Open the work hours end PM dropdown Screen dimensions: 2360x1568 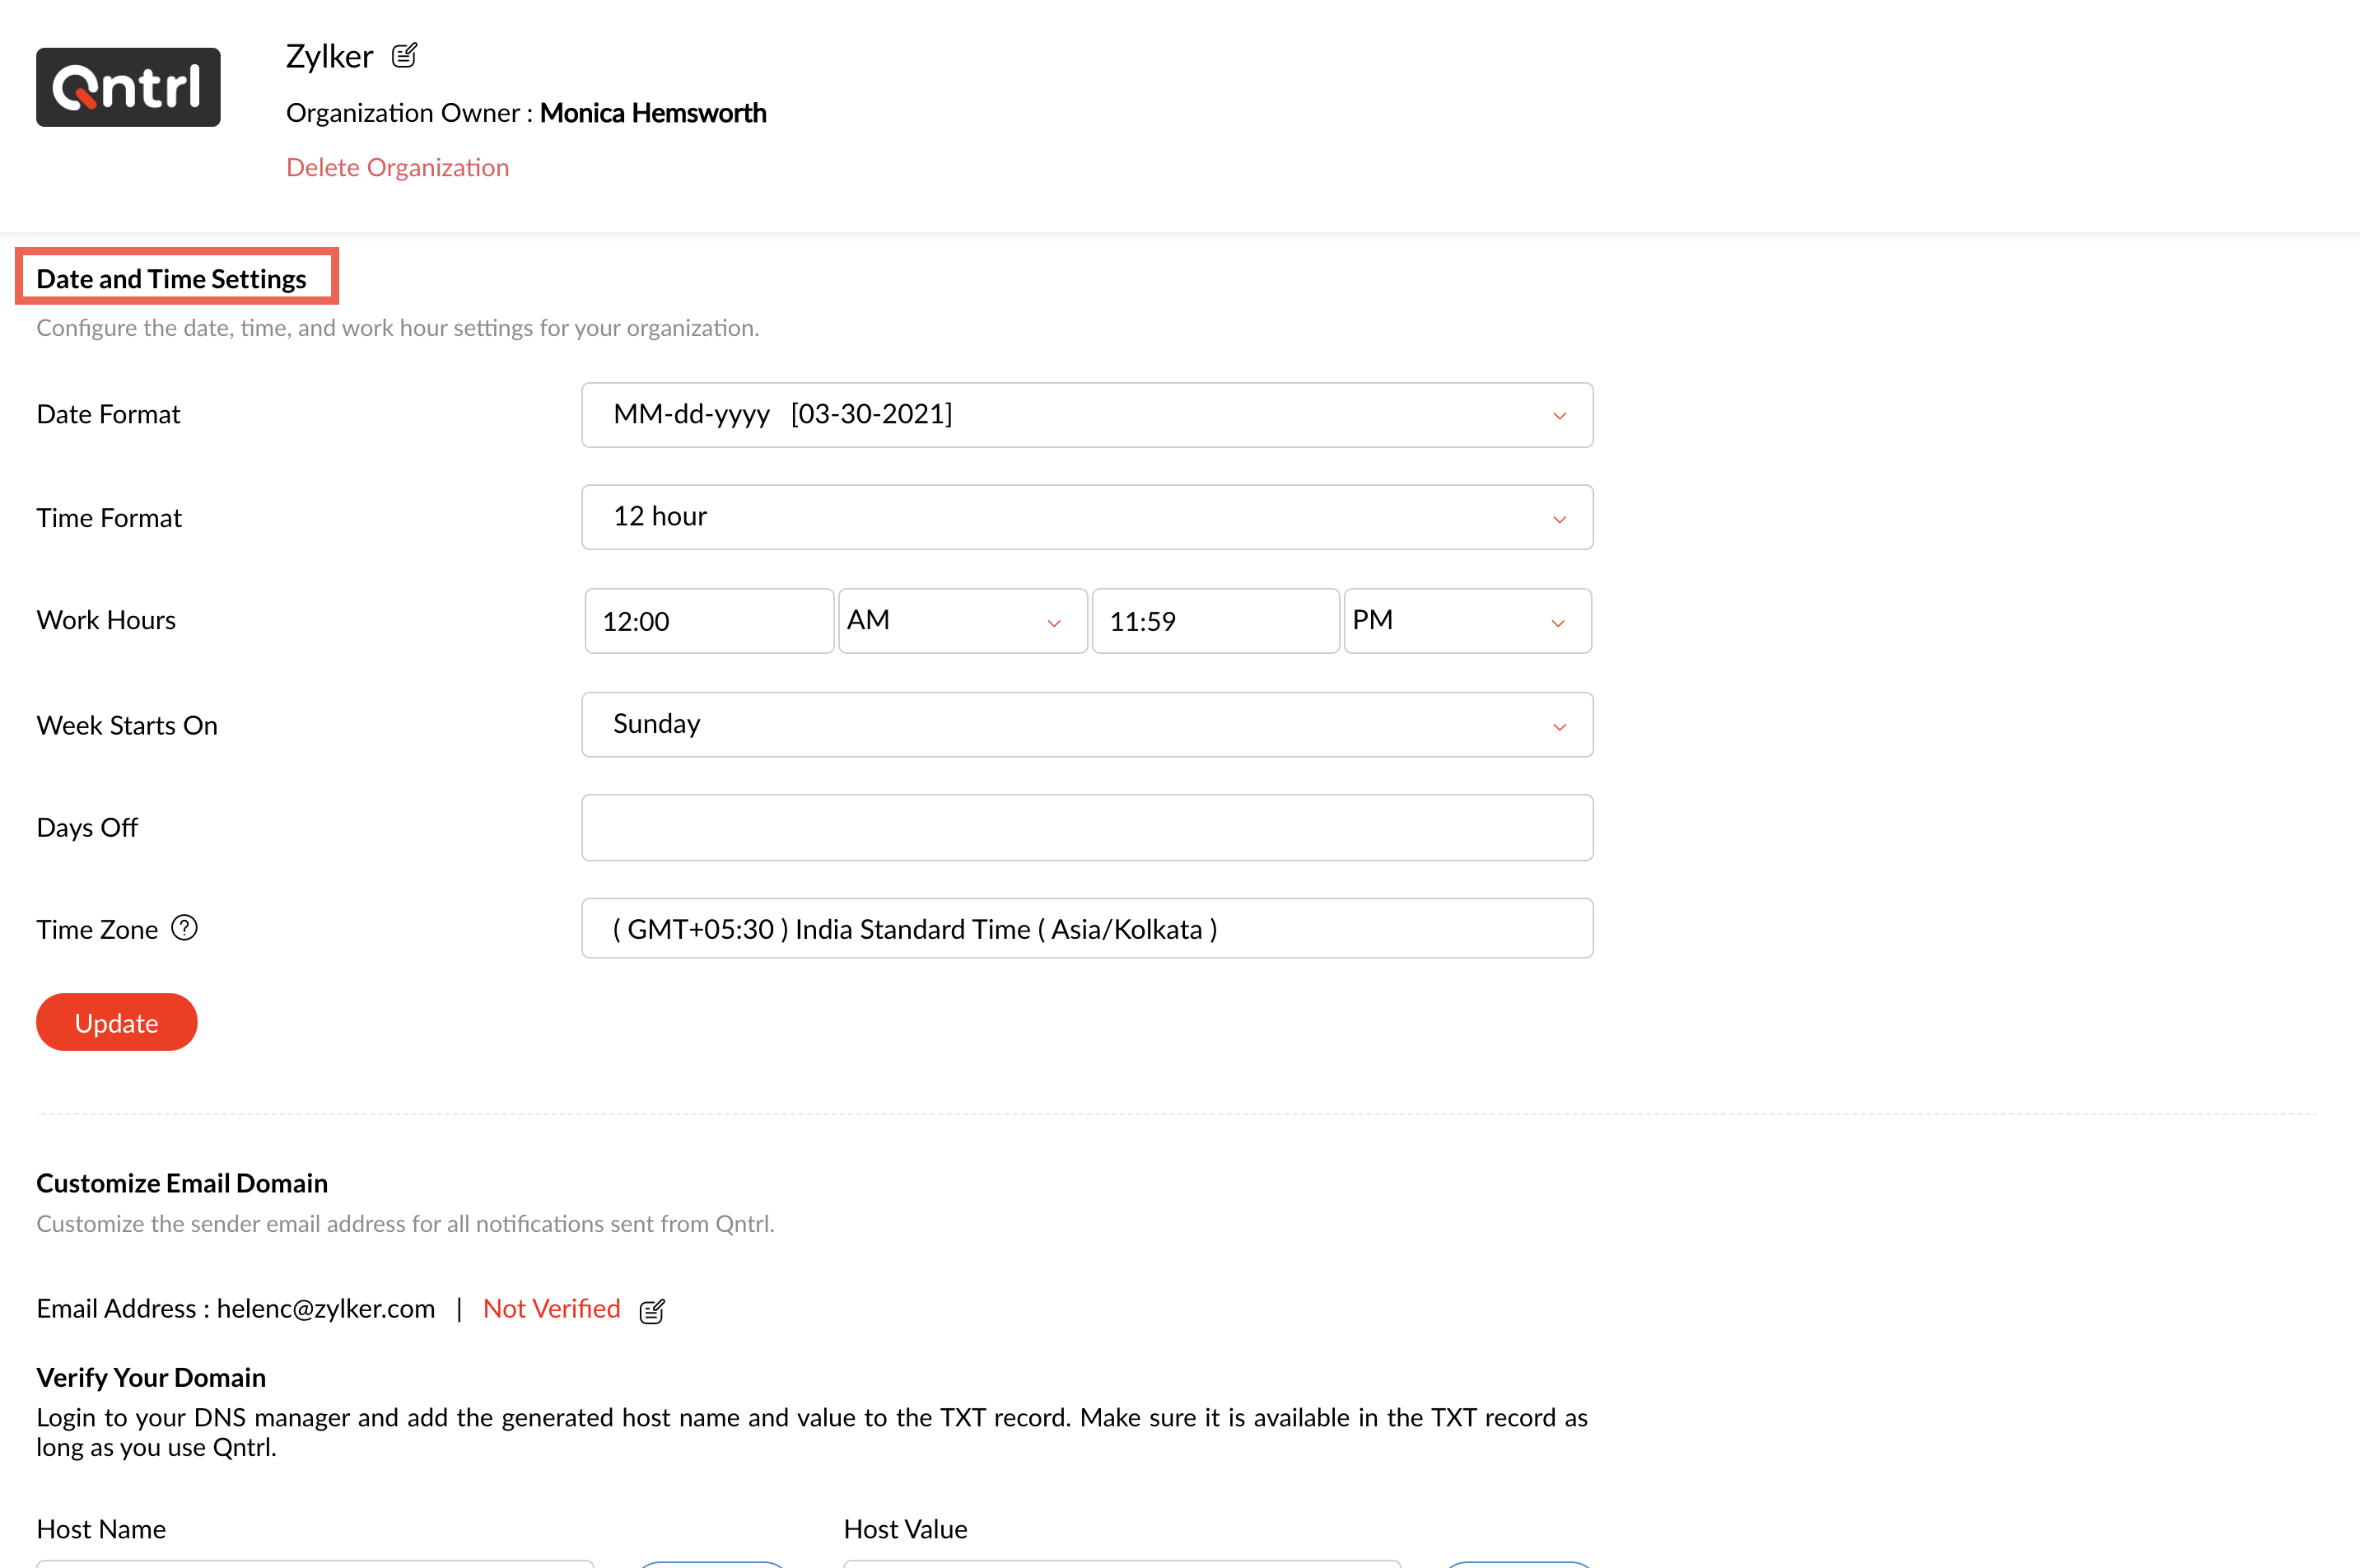[x=1466, y=621]
